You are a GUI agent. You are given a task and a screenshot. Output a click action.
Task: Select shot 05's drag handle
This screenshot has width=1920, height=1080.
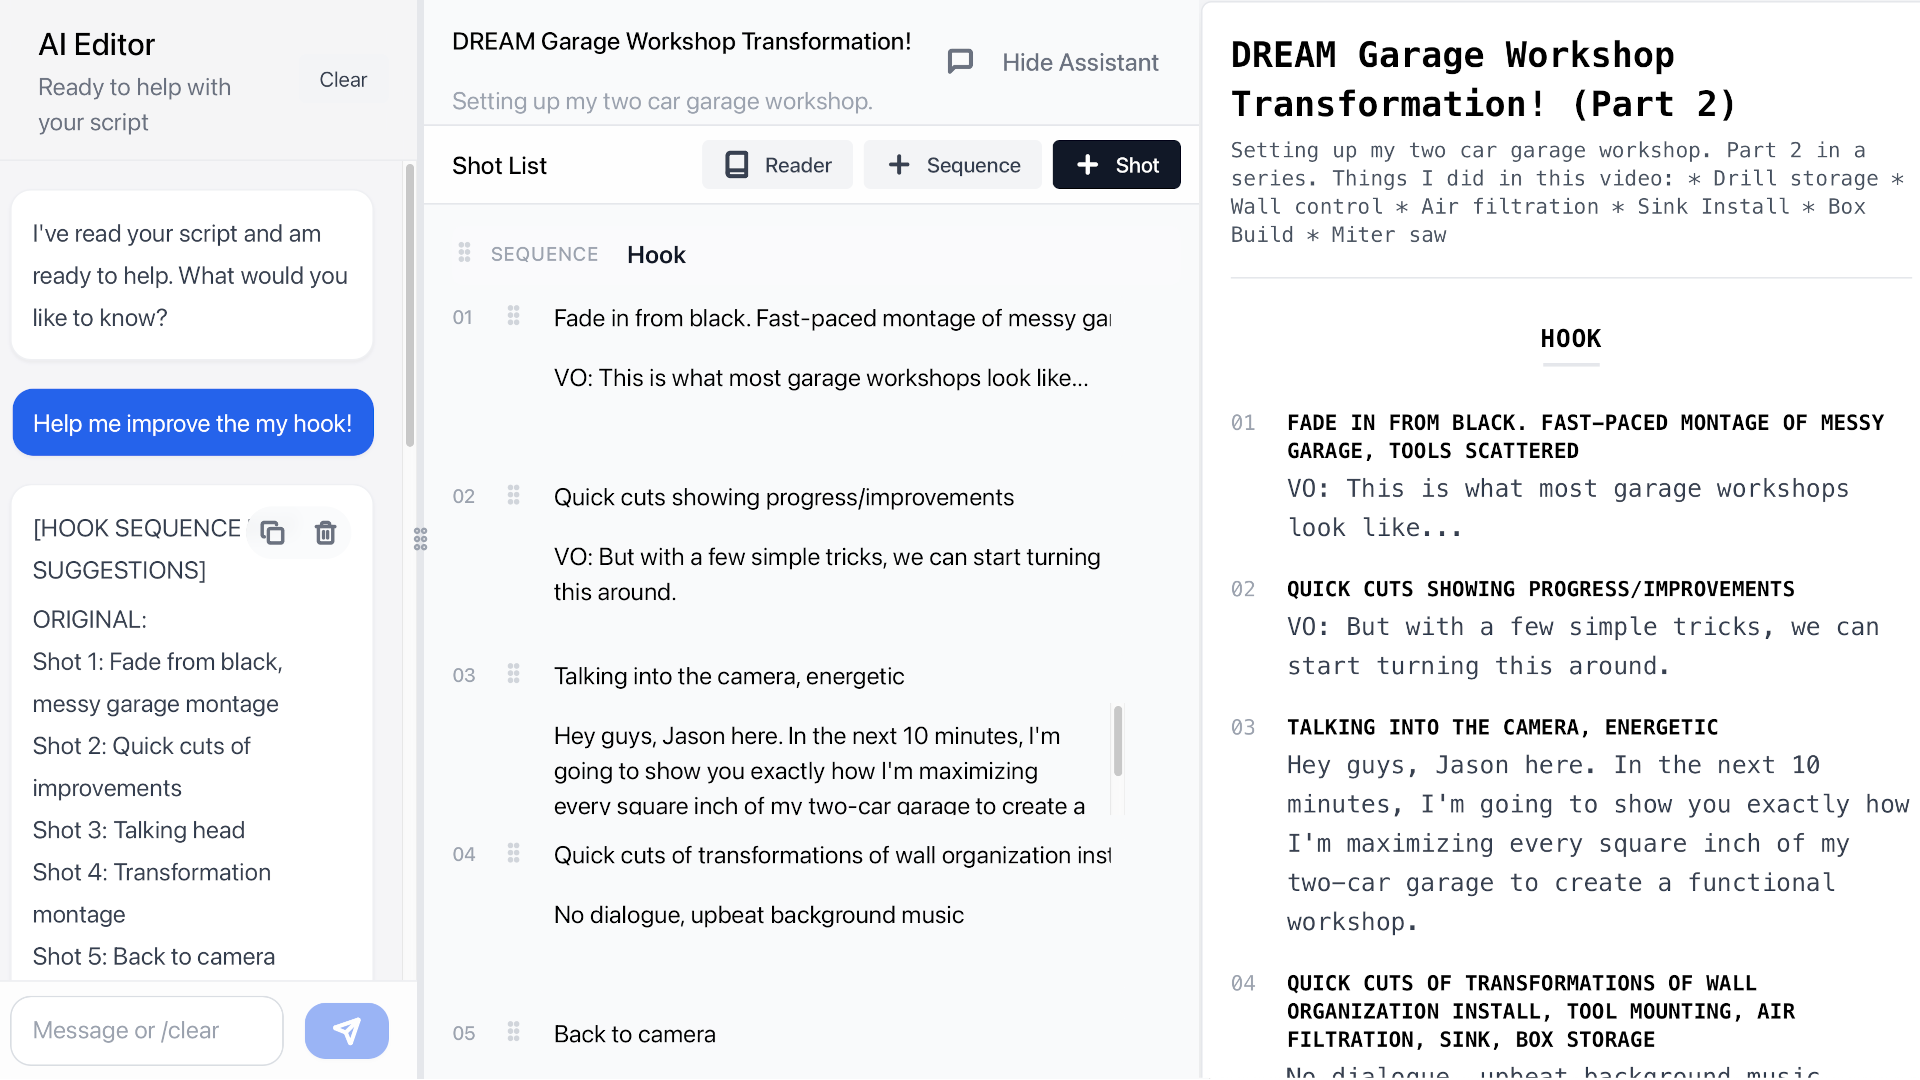click(x=513, y=1032)
